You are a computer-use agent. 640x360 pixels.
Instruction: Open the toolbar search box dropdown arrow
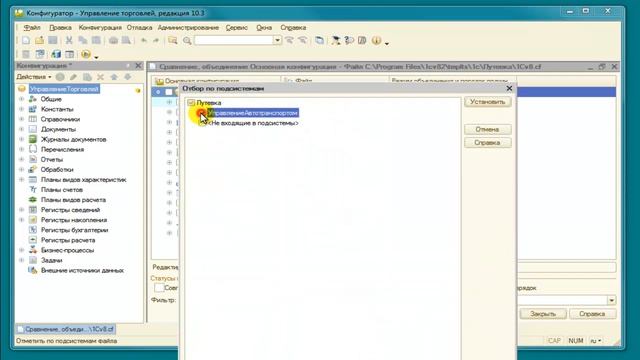tap(277, 40)
